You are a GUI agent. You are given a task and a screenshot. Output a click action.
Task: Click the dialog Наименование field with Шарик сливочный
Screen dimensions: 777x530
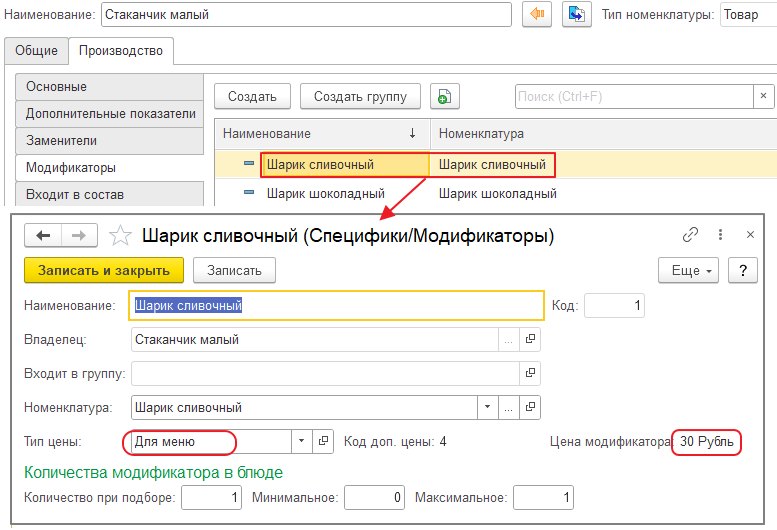pos(336,305)
